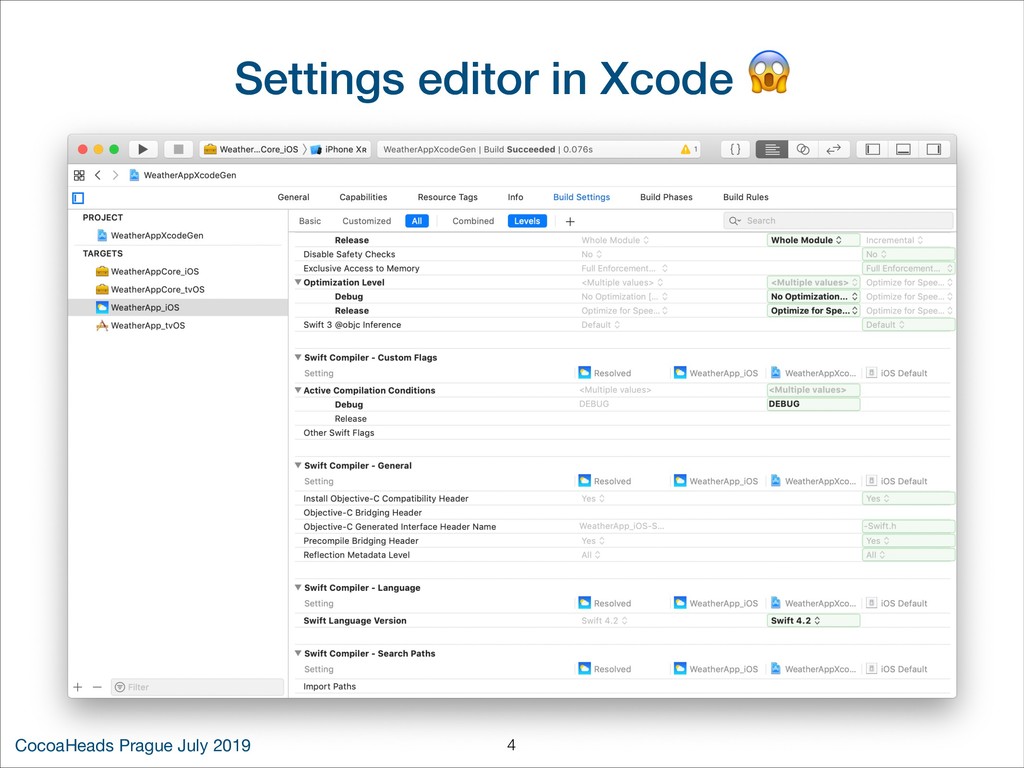Add a build setting with the plus button
Image resolution: width=1024 pixels, height=768 pixels.
(x=570, y=221)
